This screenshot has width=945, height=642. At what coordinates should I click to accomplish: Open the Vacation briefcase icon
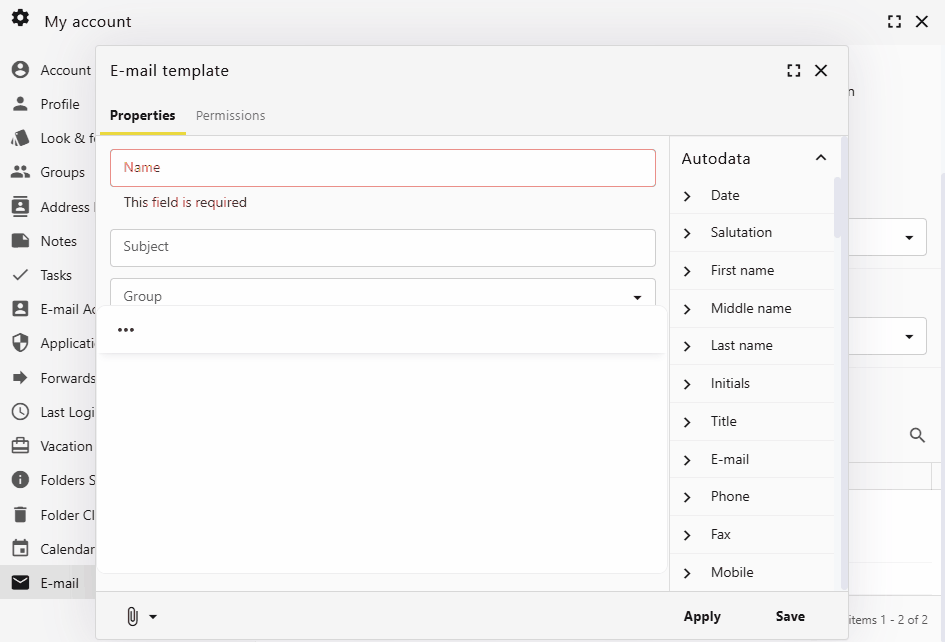click(x=21, y=446)
